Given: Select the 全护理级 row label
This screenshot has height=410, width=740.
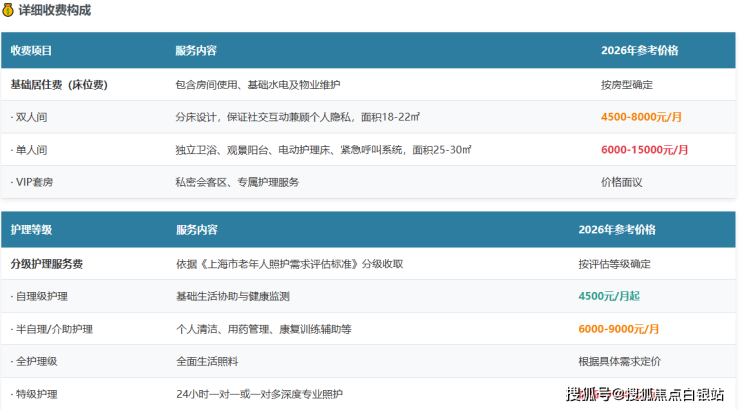Looking at the screenshot, I should pyautogui.click(x=34, y=361).
